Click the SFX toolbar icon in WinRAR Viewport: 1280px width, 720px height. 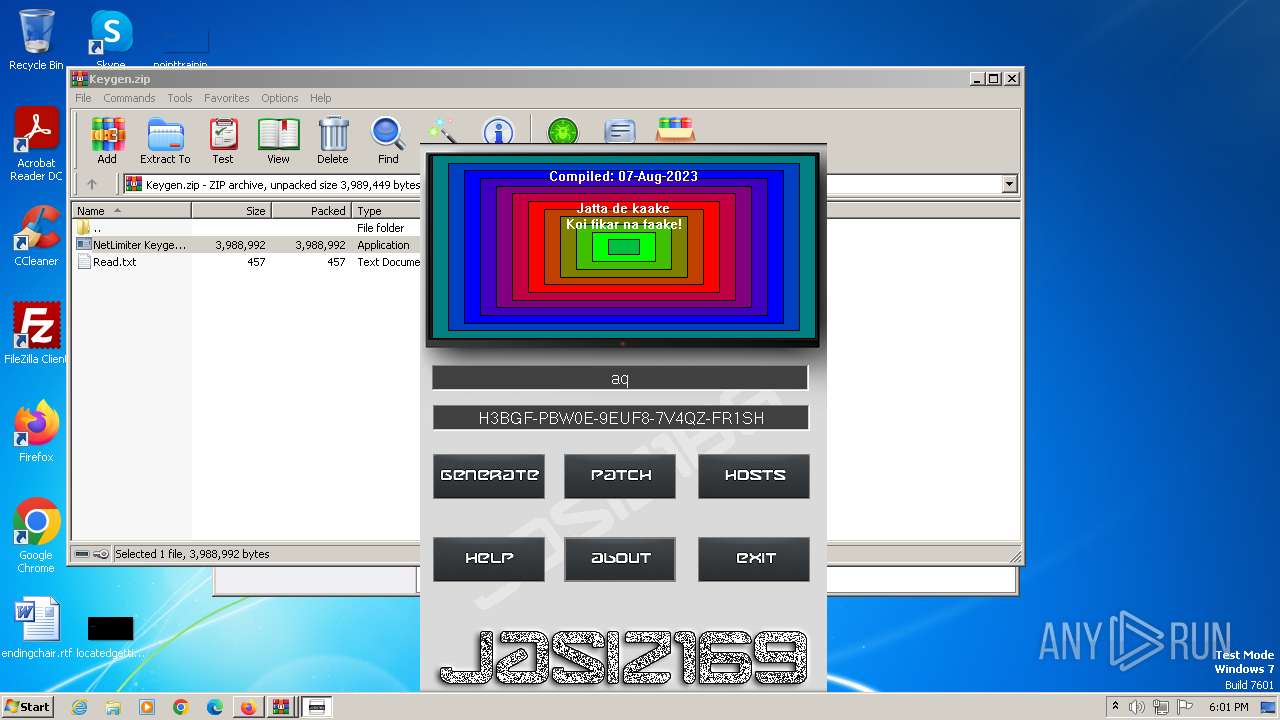point(676,132)
